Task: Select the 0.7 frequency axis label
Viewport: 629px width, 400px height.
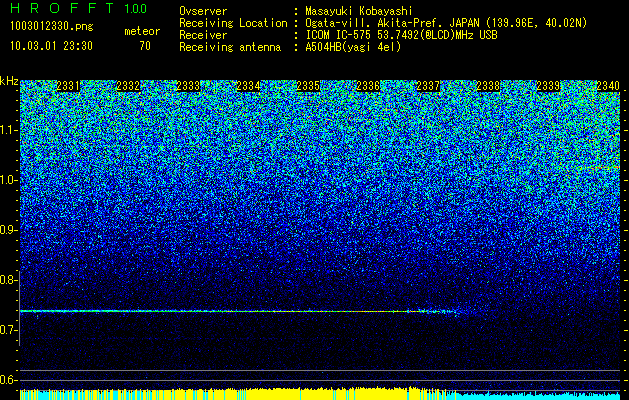Action: [x=8, y=330]
